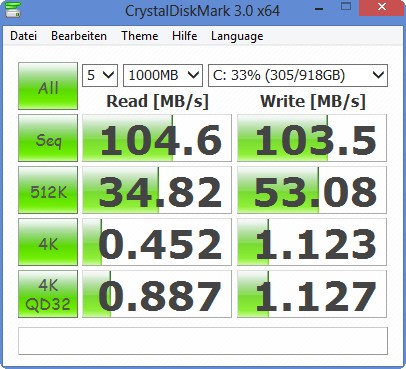This screenshot has width=406, height=369.
Task: Click the 4K write result 1.123
Action: pyautogui.click(x=312, y=242)
